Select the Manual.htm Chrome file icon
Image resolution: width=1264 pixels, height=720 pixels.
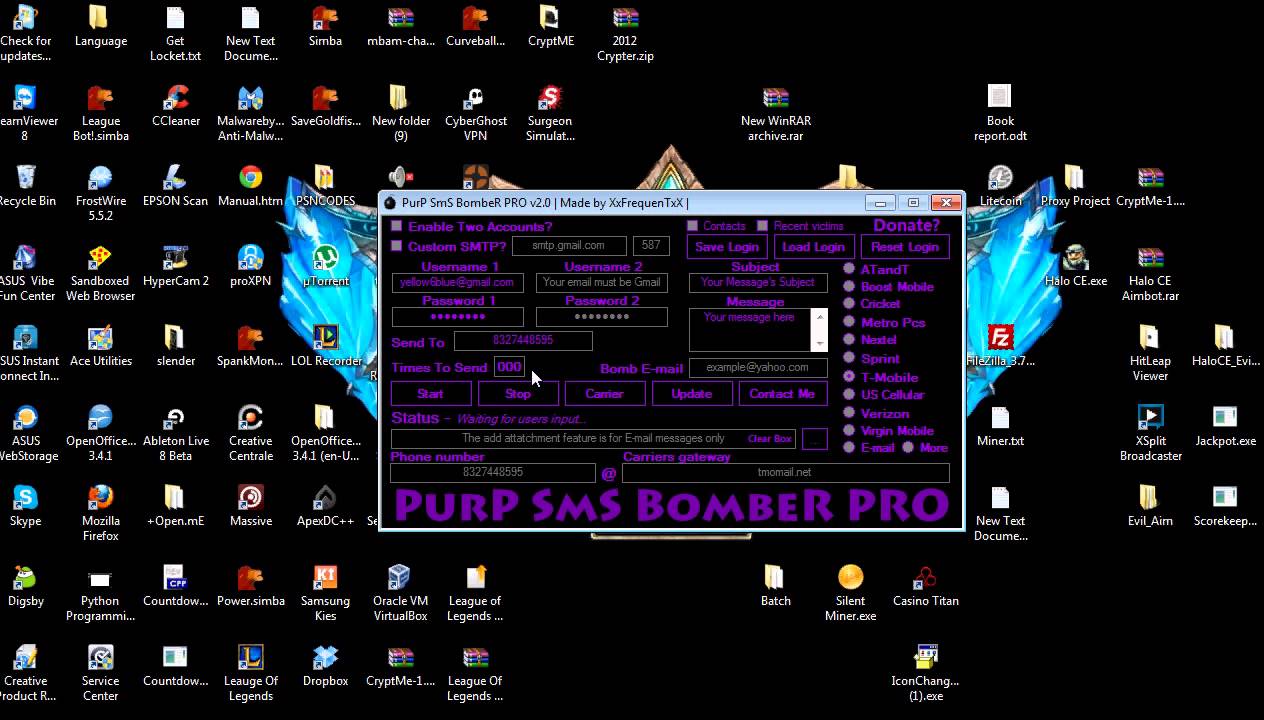251,186
